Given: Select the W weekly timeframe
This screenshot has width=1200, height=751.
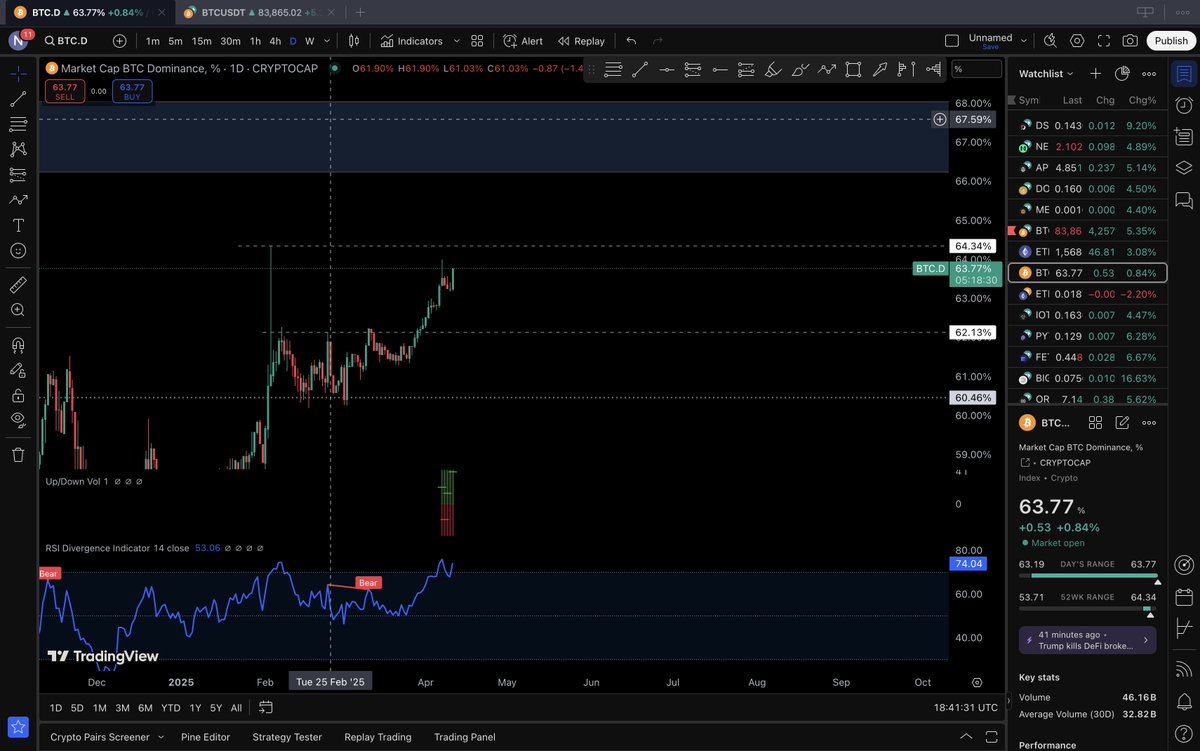Looking at the screenshot, I should [x=309, y=41].
